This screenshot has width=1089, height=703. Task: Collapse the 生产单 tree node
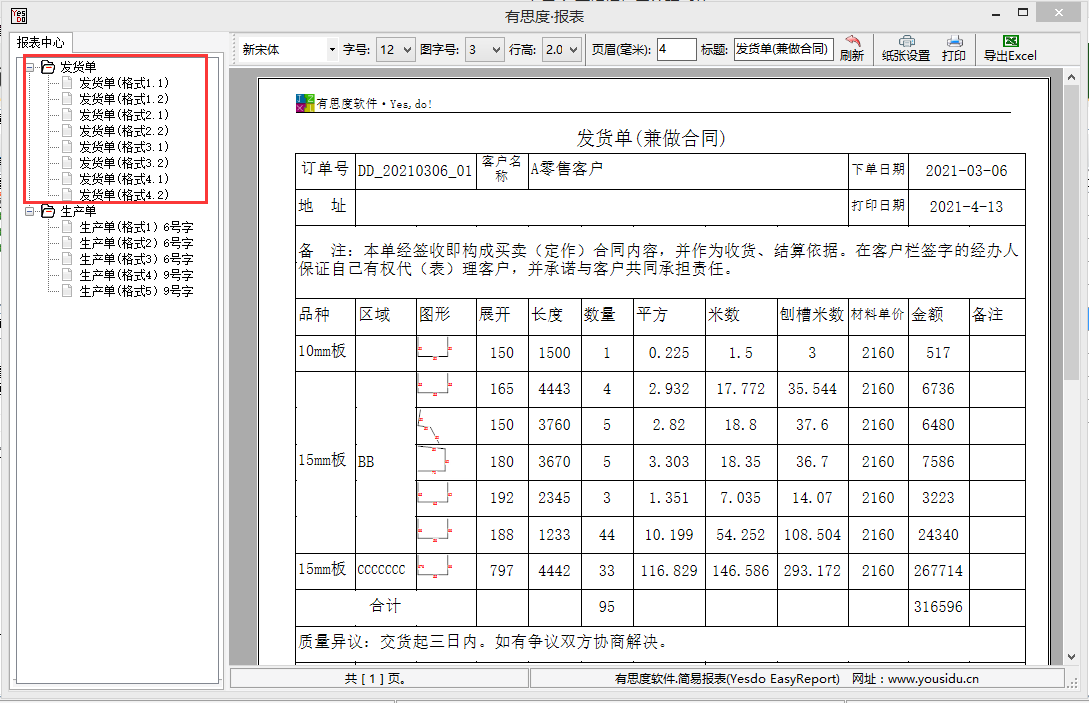pyautogui.click(x=30, y=211)
